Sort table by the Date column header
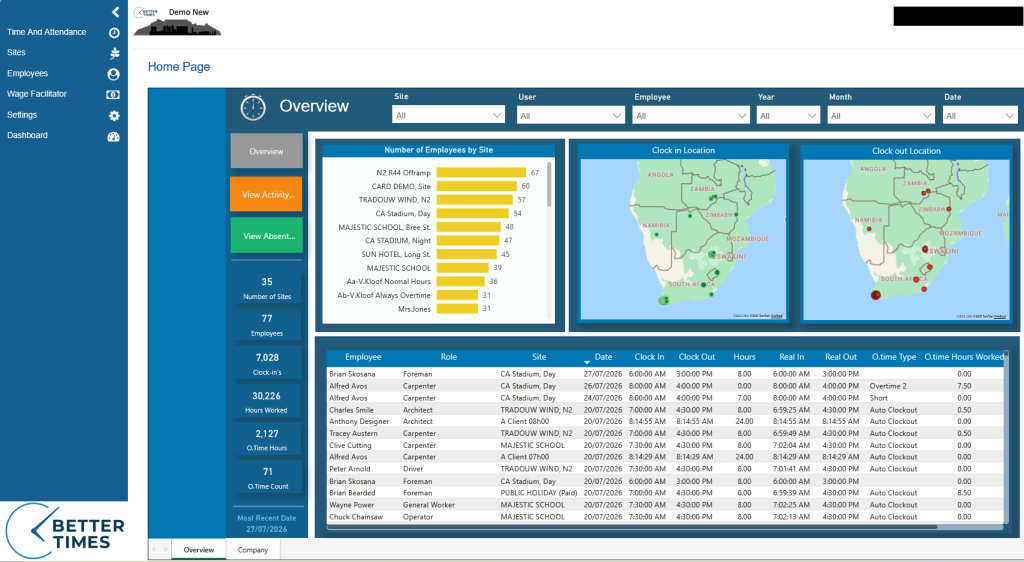1024x562 pixels. pos(603,357)
